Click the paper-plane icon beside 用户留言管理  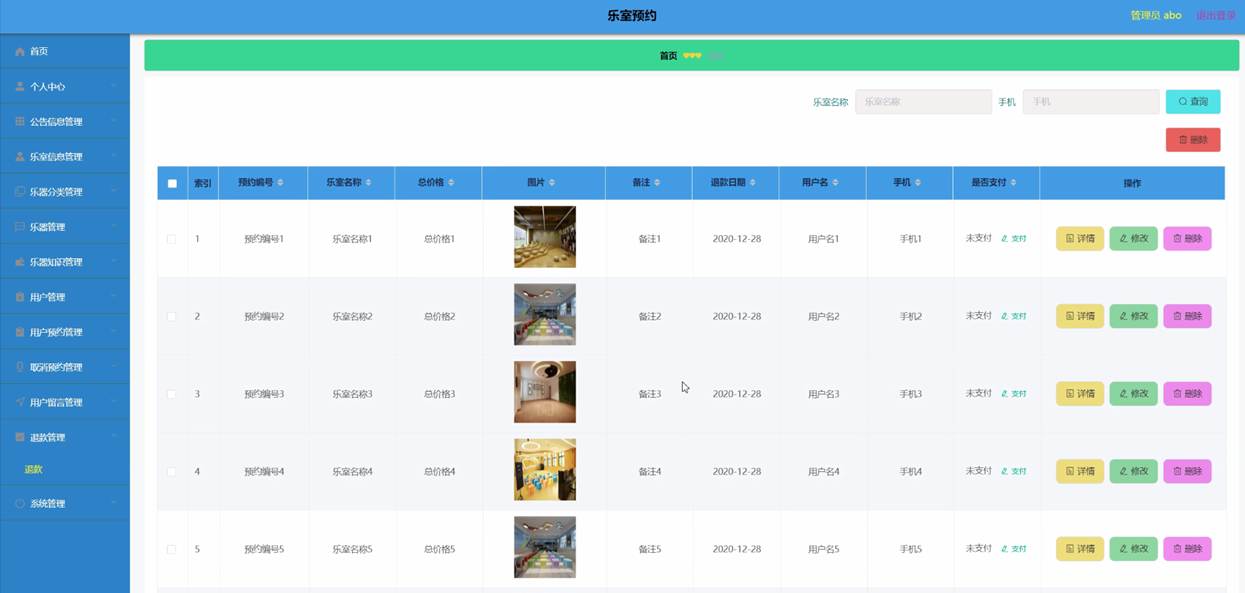pos(20,401)
